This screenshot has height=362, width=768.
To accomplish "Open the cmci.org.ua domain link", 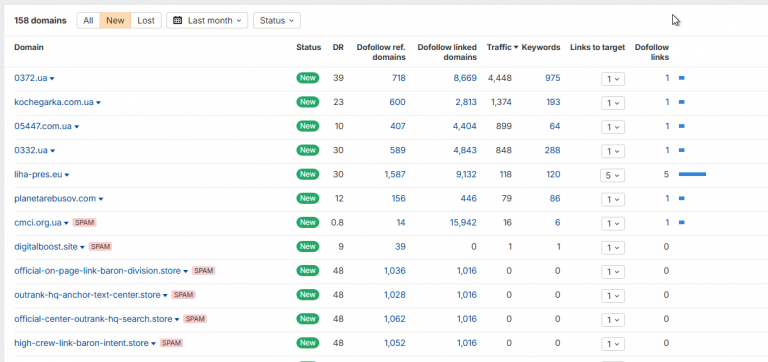I will pos(38,223).
